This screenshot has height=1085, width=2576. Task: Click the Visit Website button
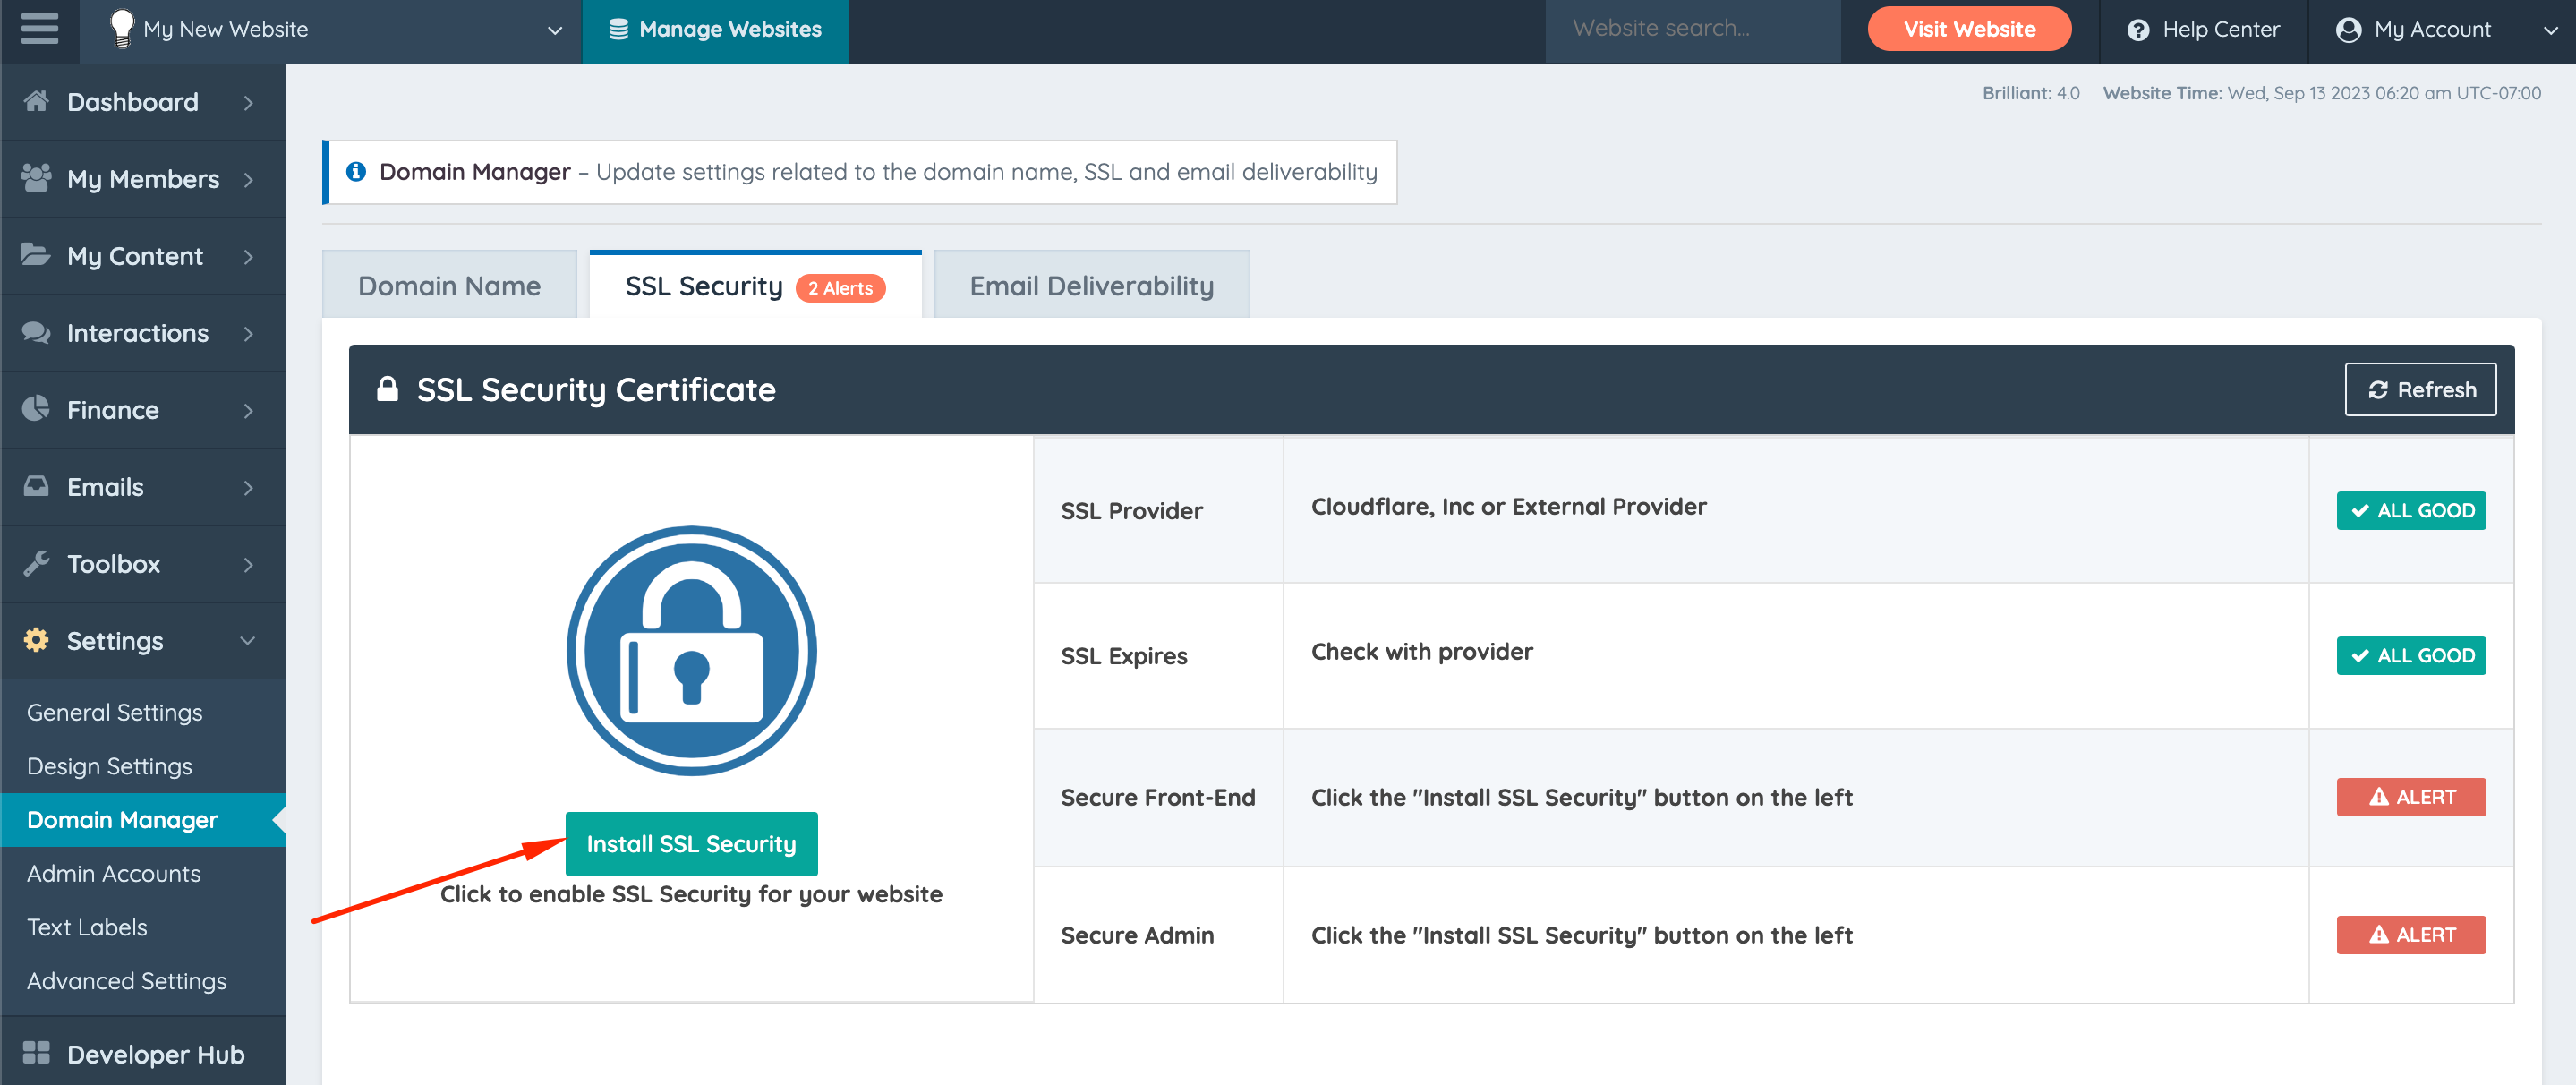1968,29
